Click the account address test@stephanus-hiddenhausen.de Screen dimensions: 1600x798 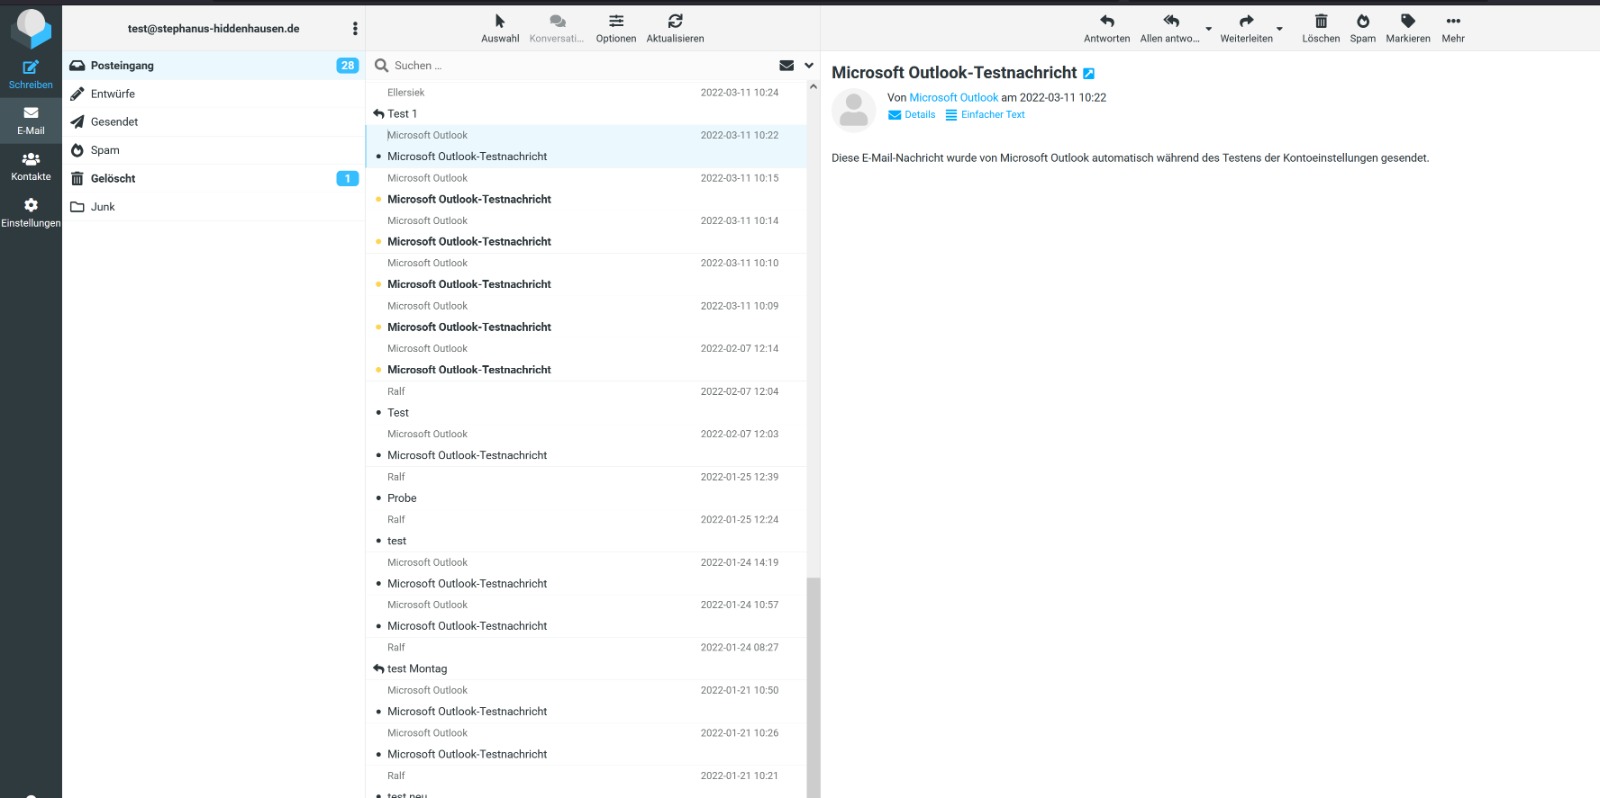[213, 29]
